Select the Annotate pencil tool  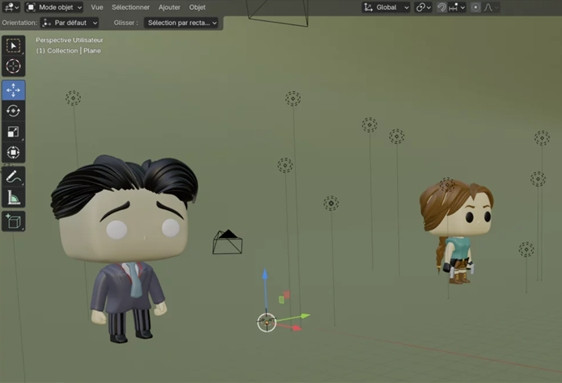point(13,177)
